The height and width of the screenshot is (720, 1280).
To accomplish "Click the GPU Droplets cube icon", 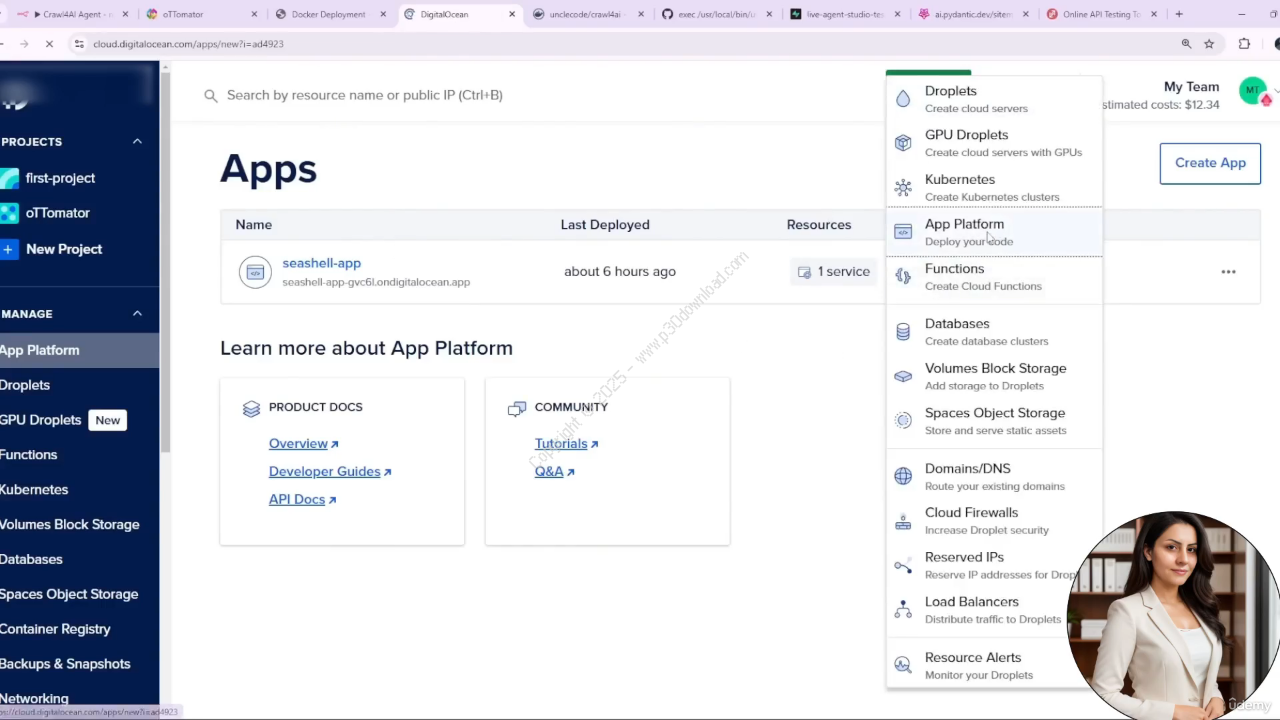I will coord(903,143).
